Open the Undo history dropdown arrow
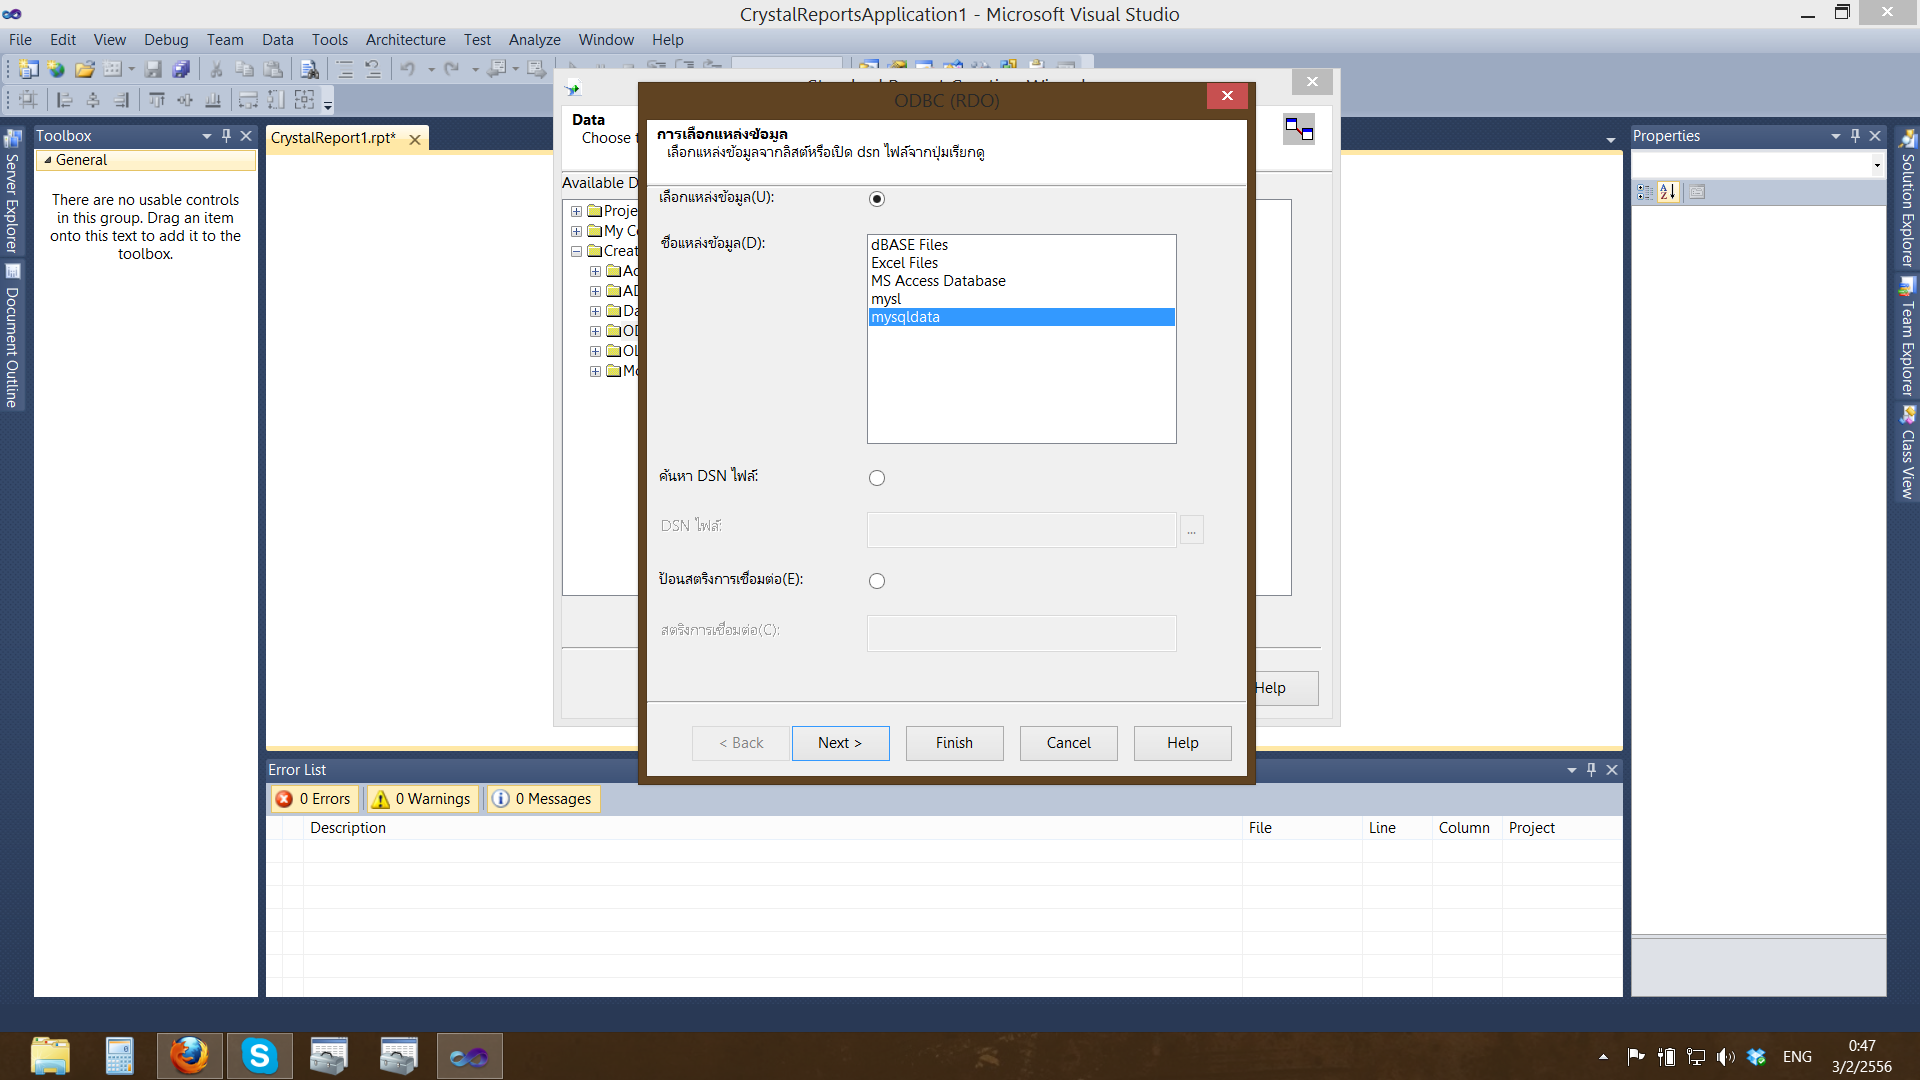This screenshot has height=1080, width=1920. click(x=431, y=69)
